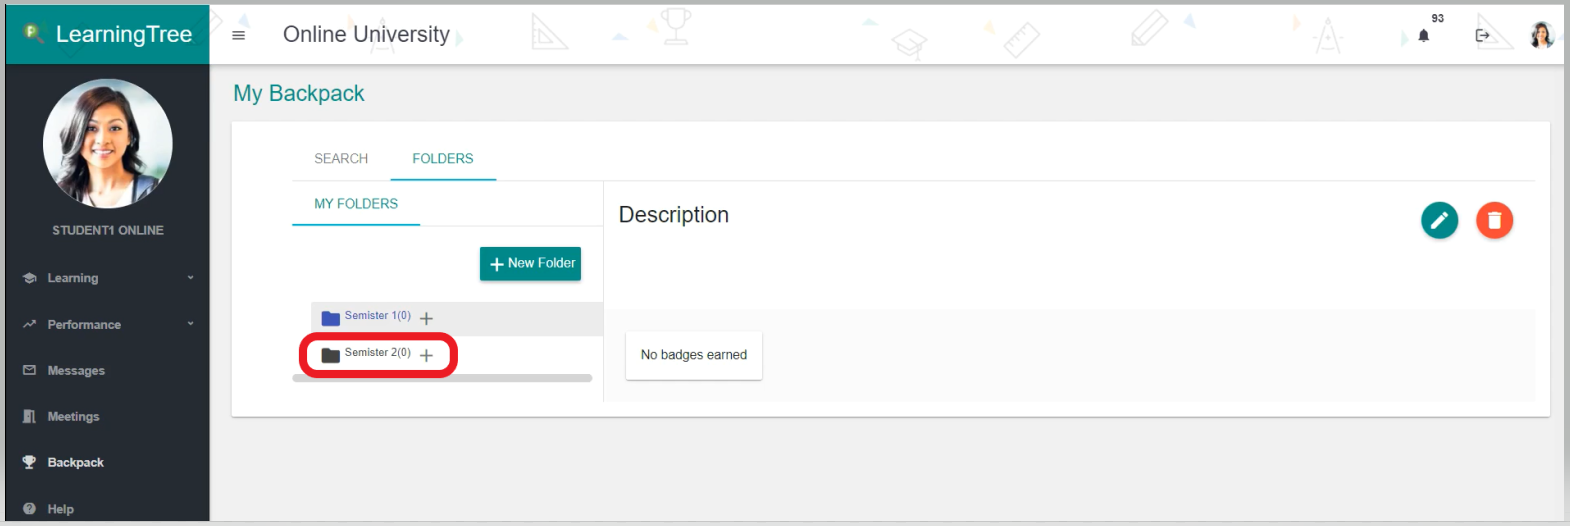1570x526 pixels.
Task: Select the FOLDERS tab
Action: coord(442,158)
